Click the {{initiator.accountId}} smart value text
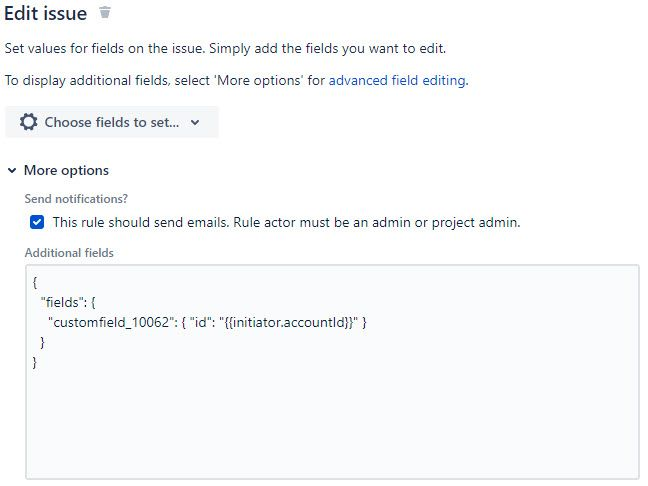Viewport: 648px width, 486px height. (289, 322)
